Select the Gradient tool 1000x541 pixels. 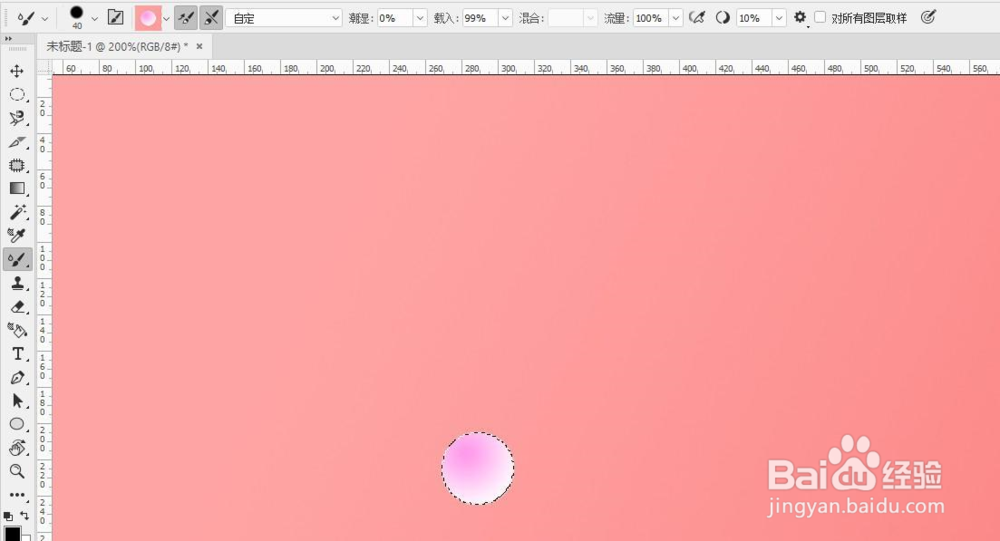tap(17, 189)
